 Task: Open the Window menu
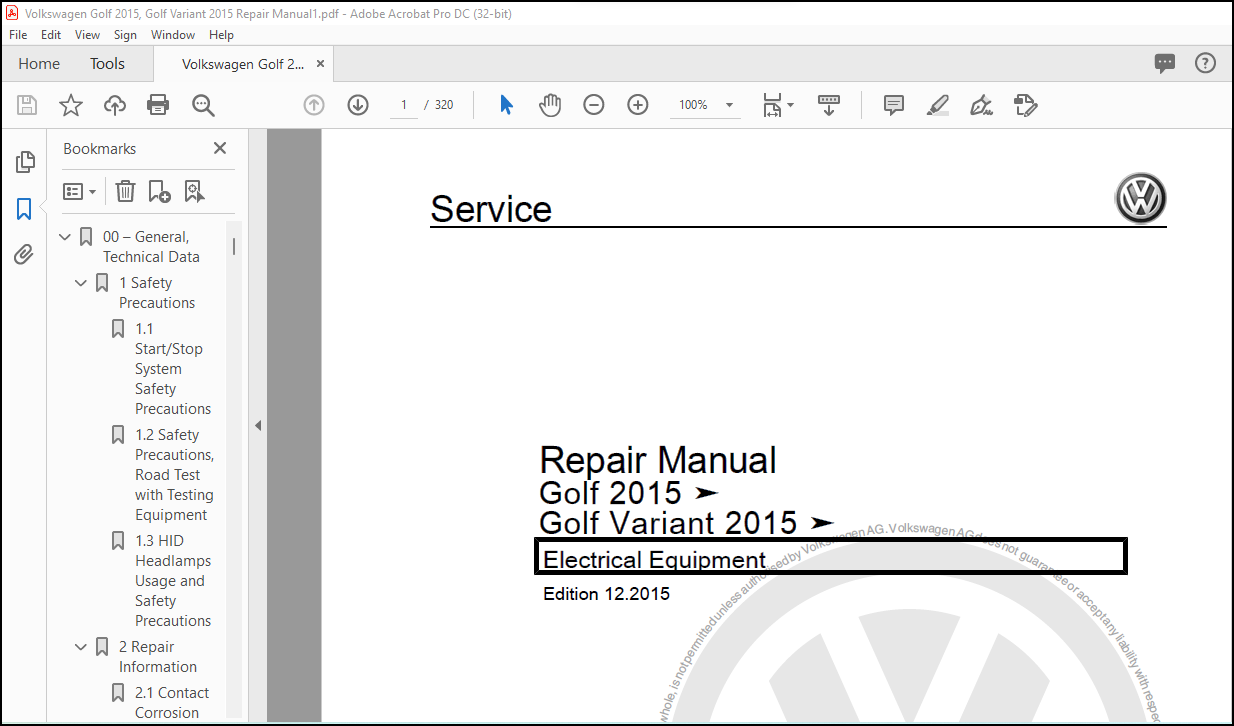[x=173, y=34]
